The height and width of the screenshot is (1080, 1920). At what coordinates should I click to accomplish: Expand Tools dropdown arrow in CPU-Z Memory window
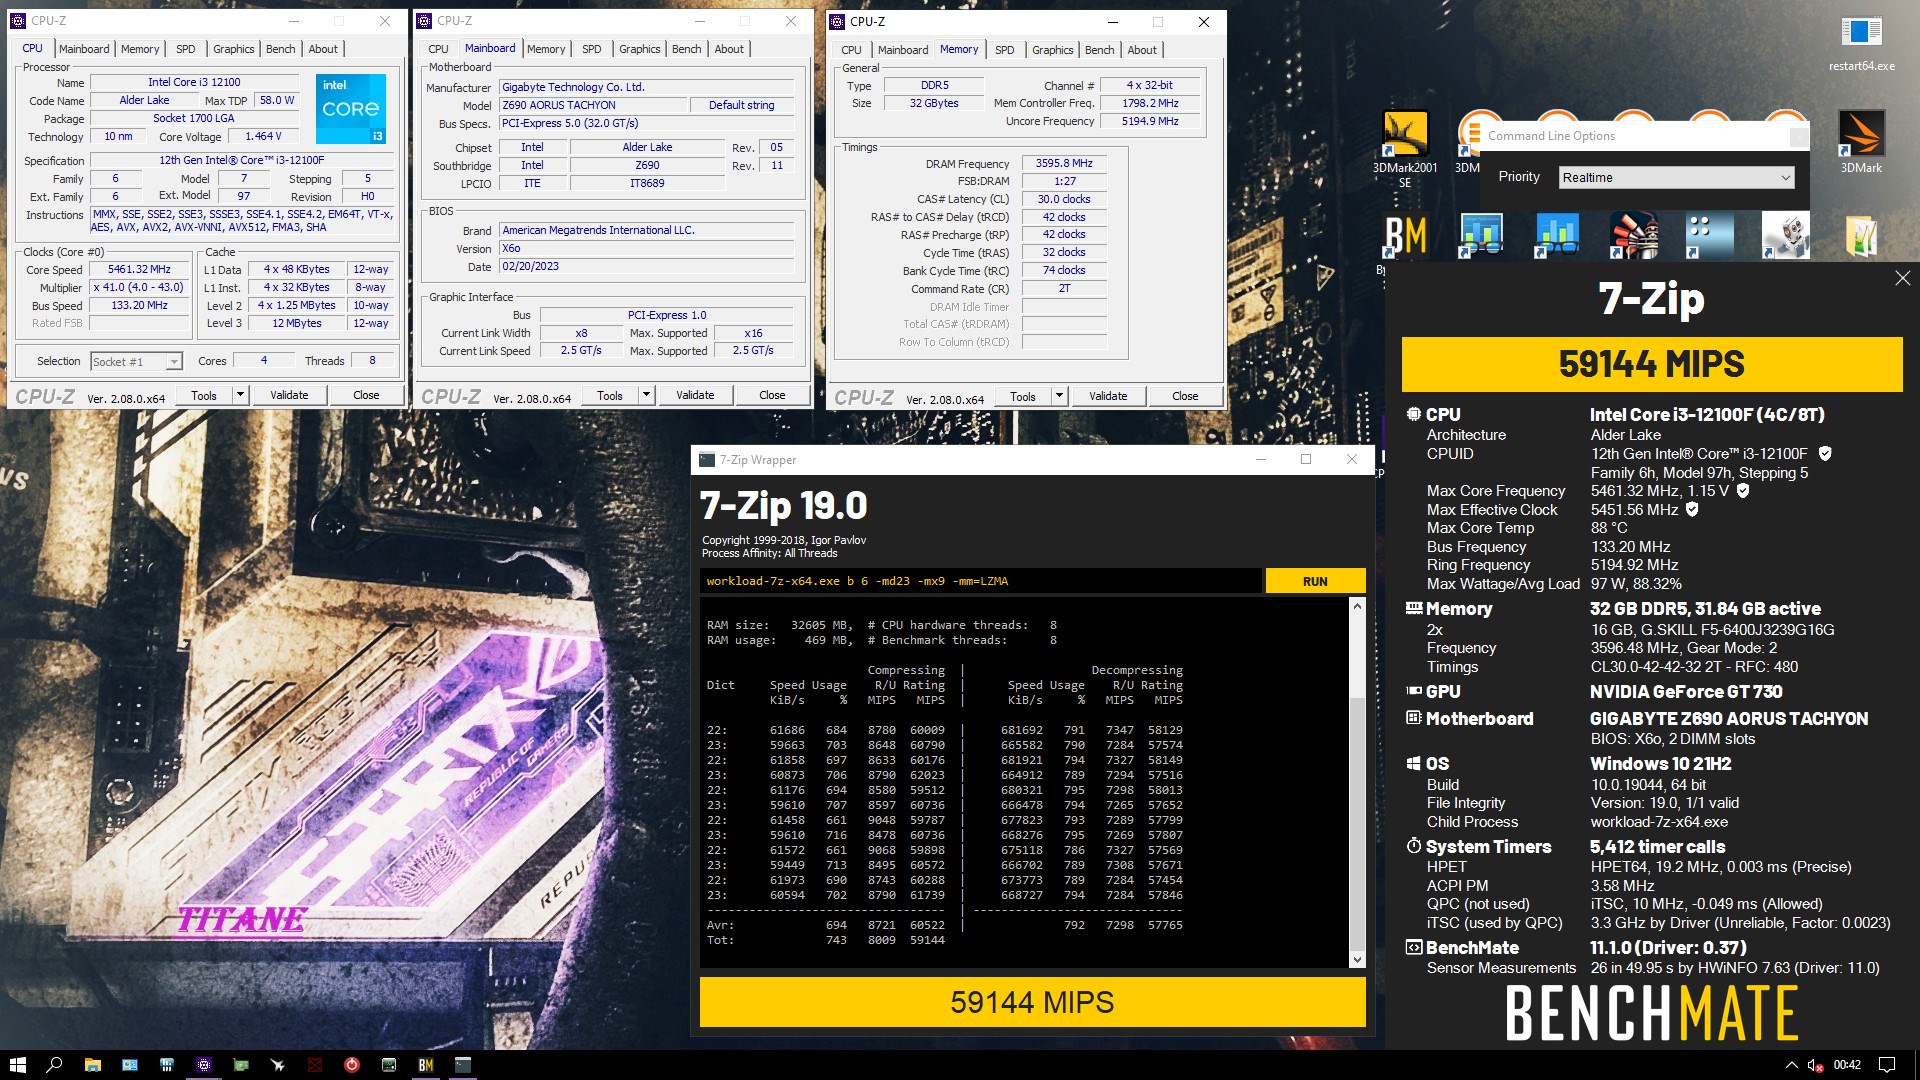point(1059,396)
